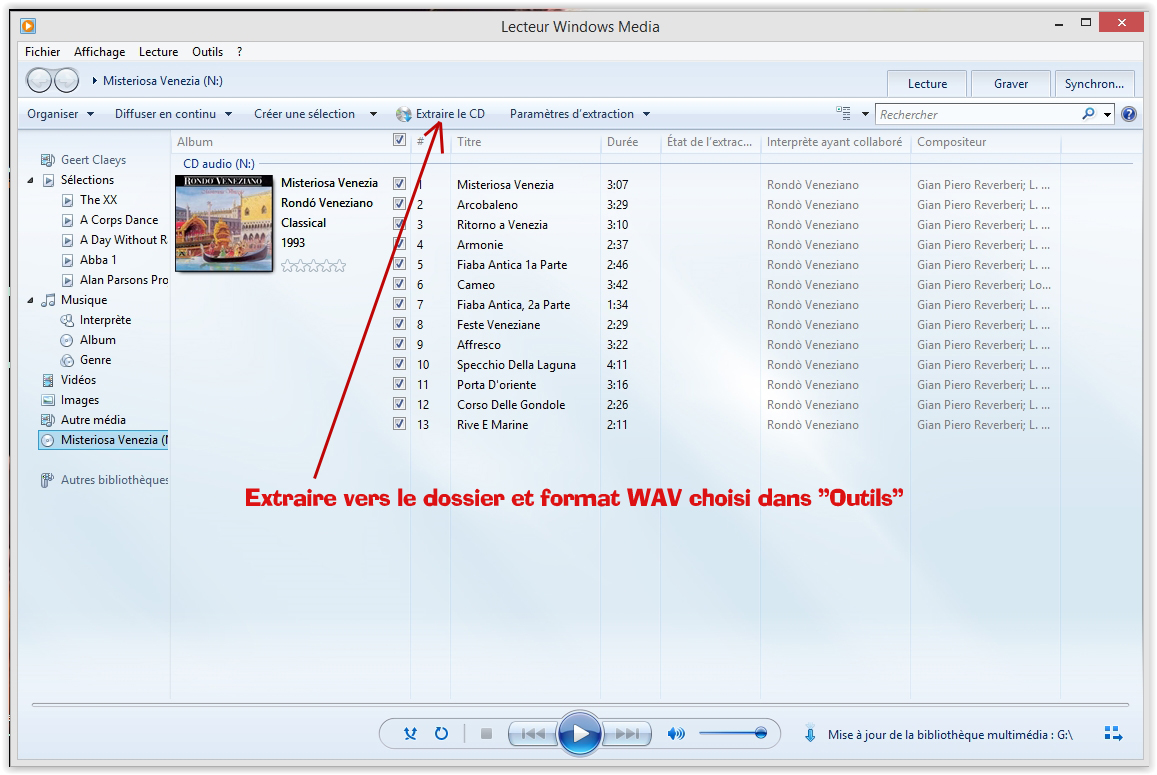Uncheck the Arcobaleno track checkbox
This screenshot has height=775, width=1157.
pyautogui.click(x=399, y=203)
